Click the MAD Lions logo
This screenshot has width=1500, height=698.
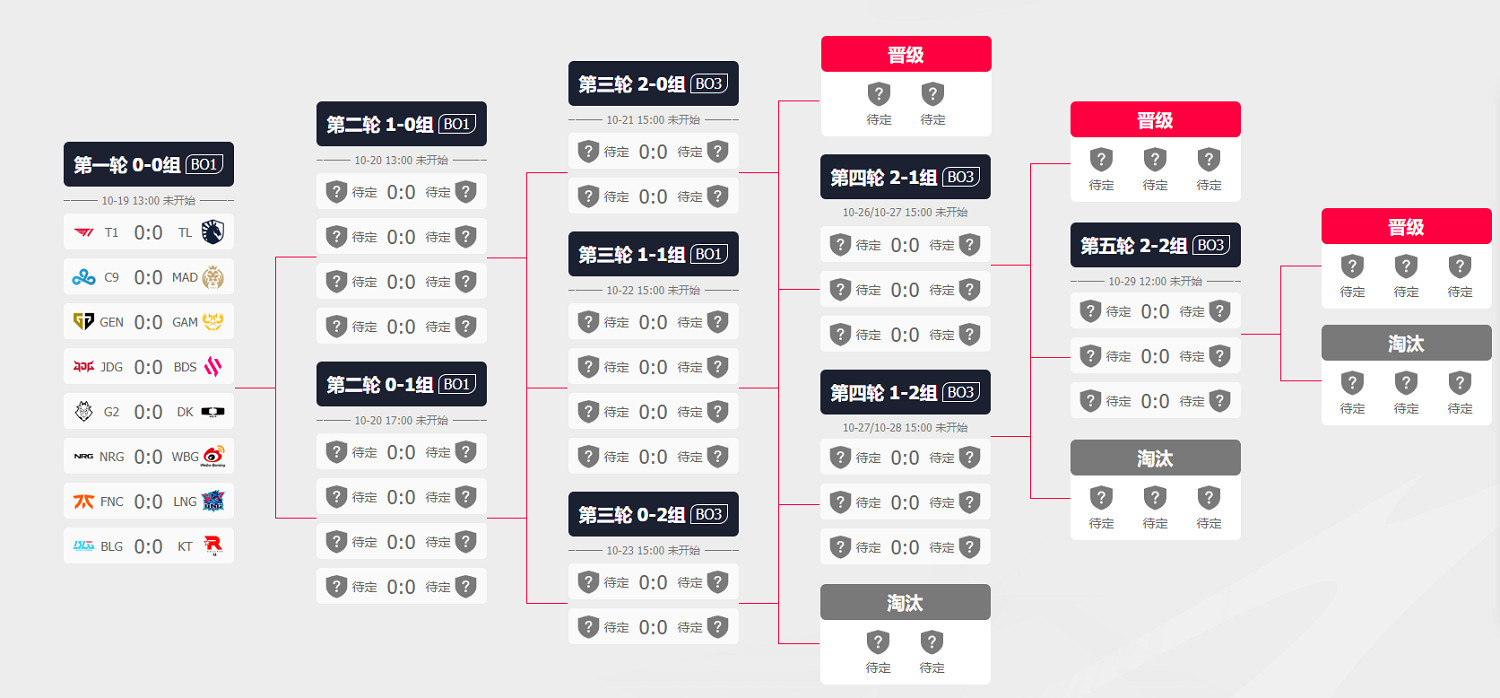point(214,277)
